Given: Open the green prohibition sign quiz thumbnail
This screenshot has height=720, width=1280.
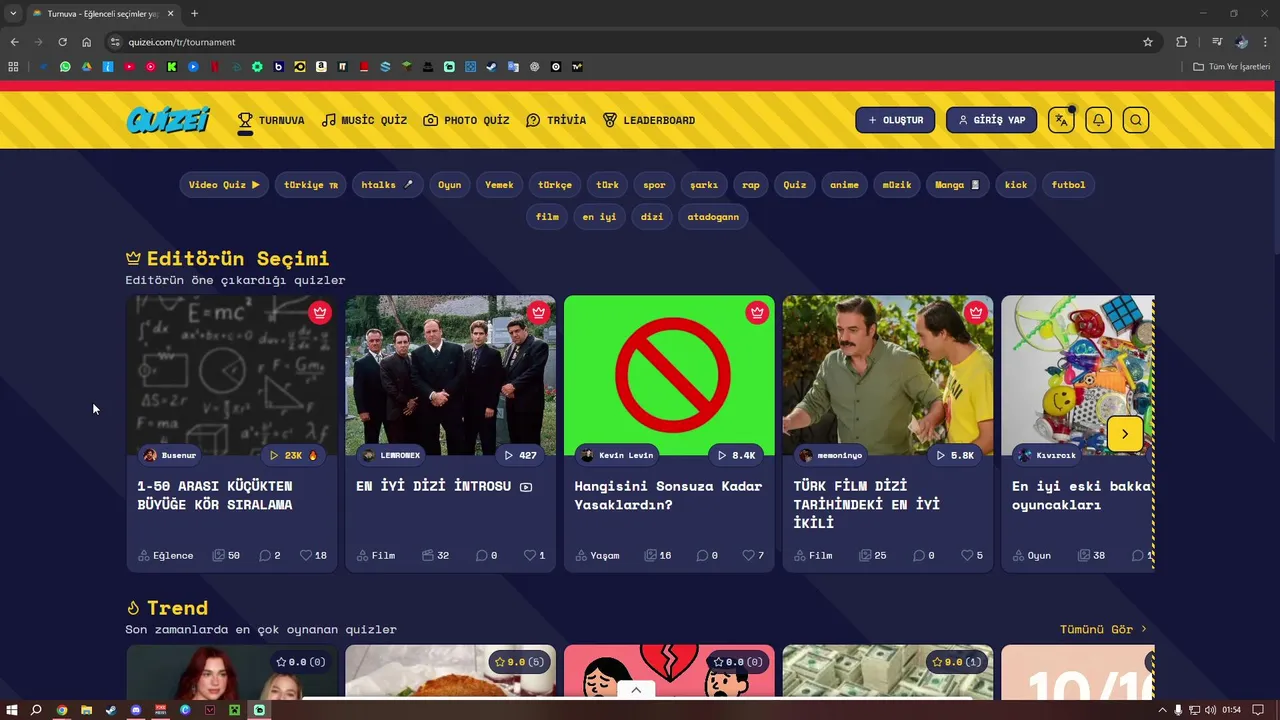Looking at the screenshot, I should (669, 375).
